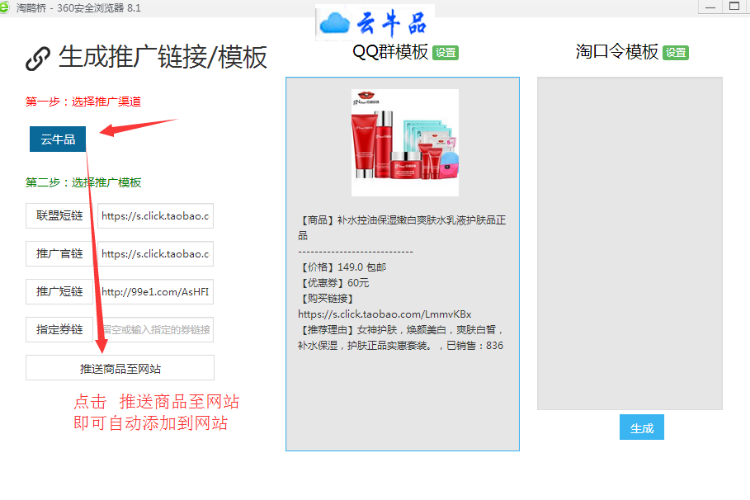Click the 推广官链 template button
The width and height of the screenshot is (750, 500).
(59, 254)
